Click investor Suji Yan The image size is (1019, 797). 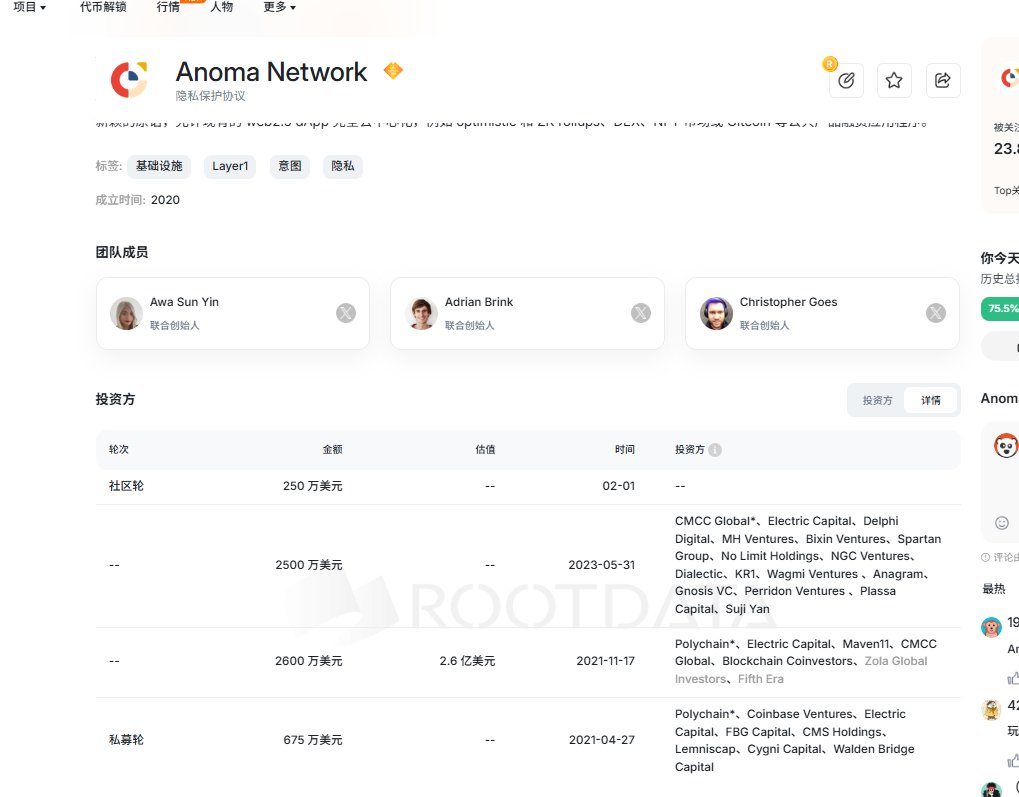click(x=747, y=609)
